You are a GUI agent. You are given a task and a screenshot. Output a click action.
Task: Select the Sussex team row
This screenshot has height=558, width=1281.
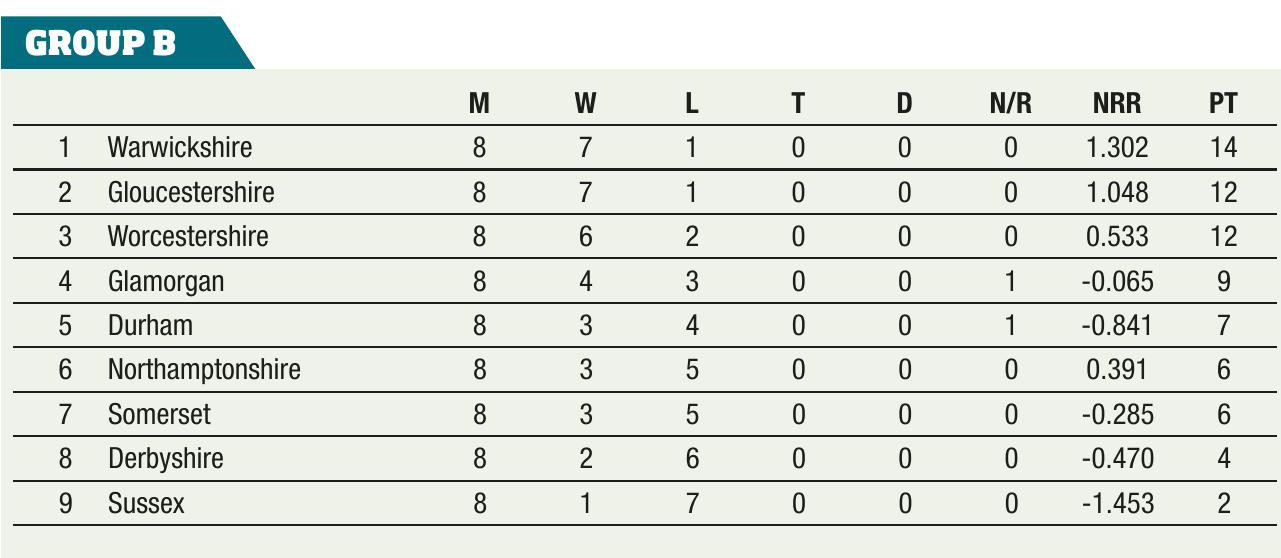coord(146,503)
